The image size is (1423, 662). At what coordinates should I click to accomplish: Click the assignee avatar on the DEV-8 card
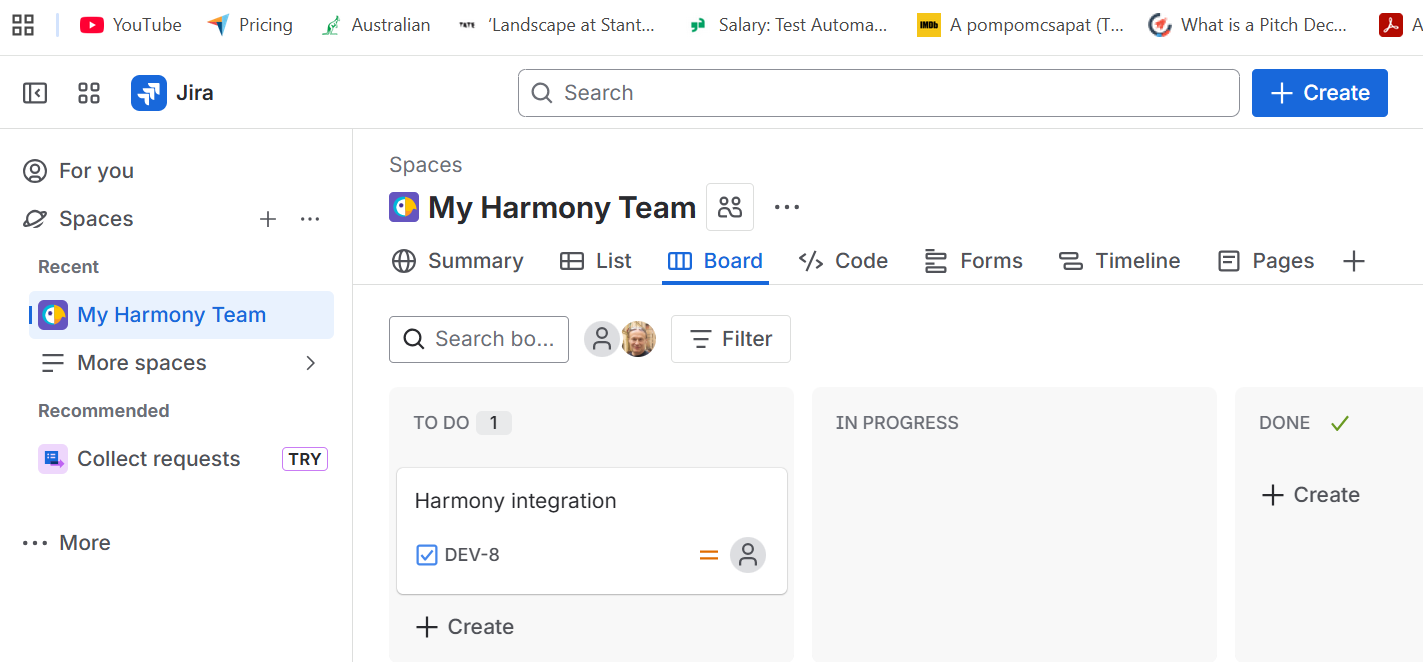pos(747,554)
